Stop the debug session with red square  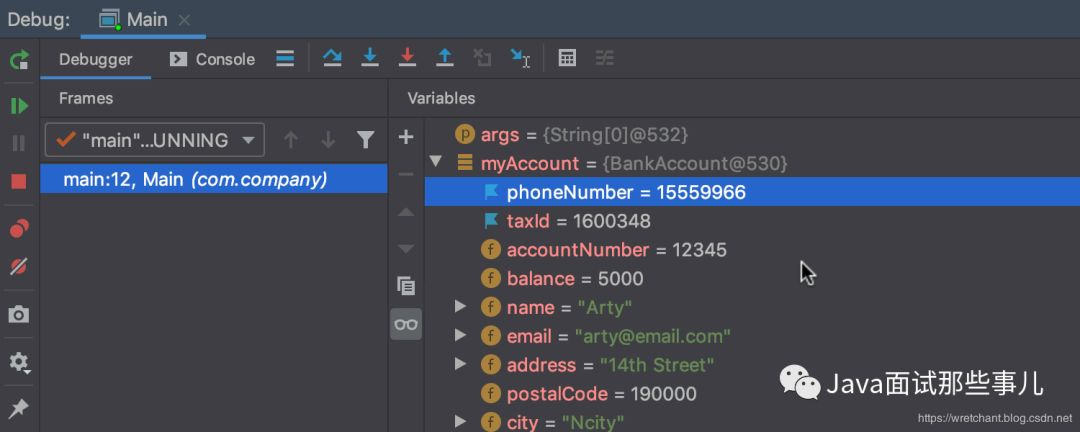(19, 181)
